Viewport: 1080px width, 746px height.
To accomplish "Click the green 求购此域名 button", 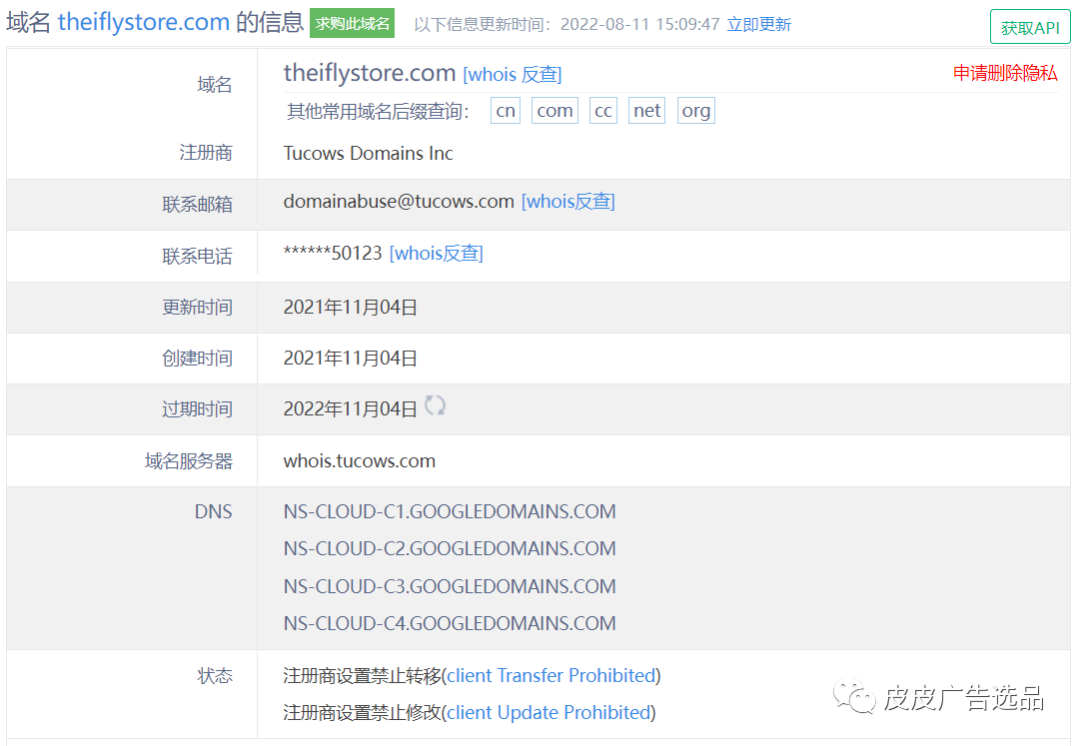I will pyautogui.click(x=352, y=23).
